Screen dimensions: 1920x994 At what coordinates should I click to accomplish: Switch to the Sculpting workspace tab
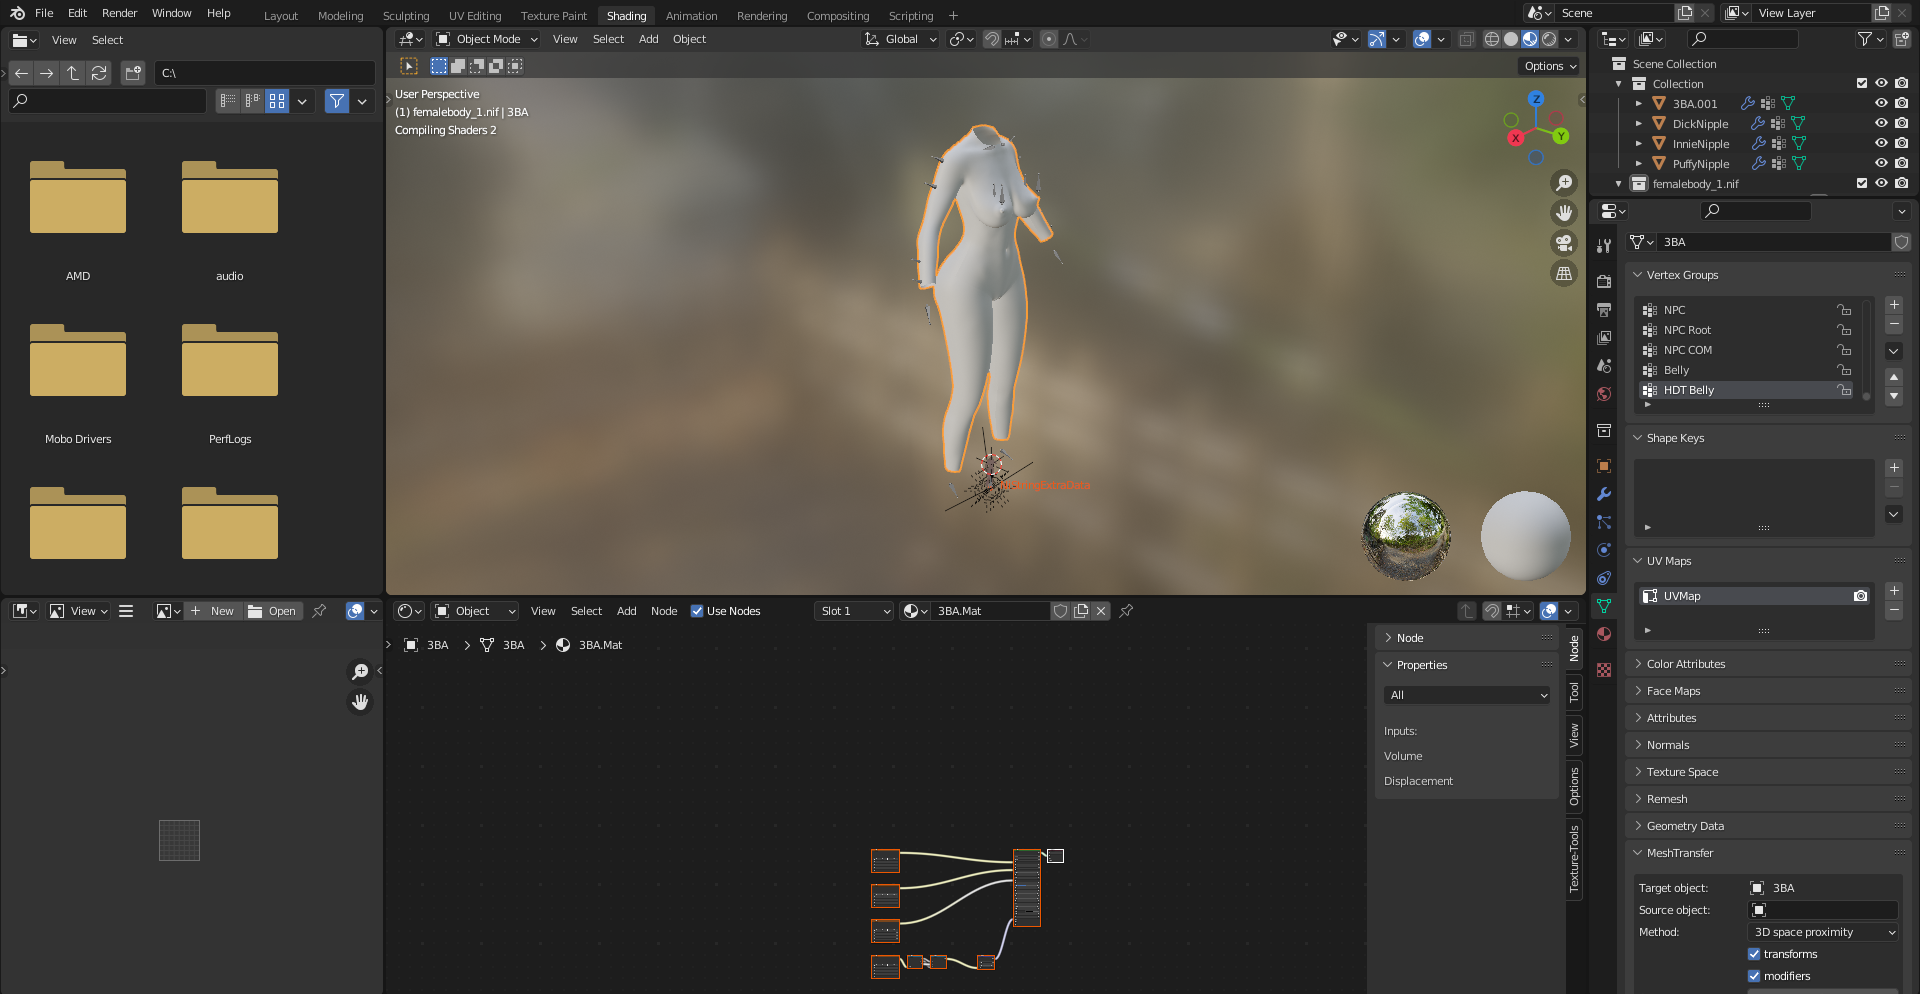click(x=406, y=16)
